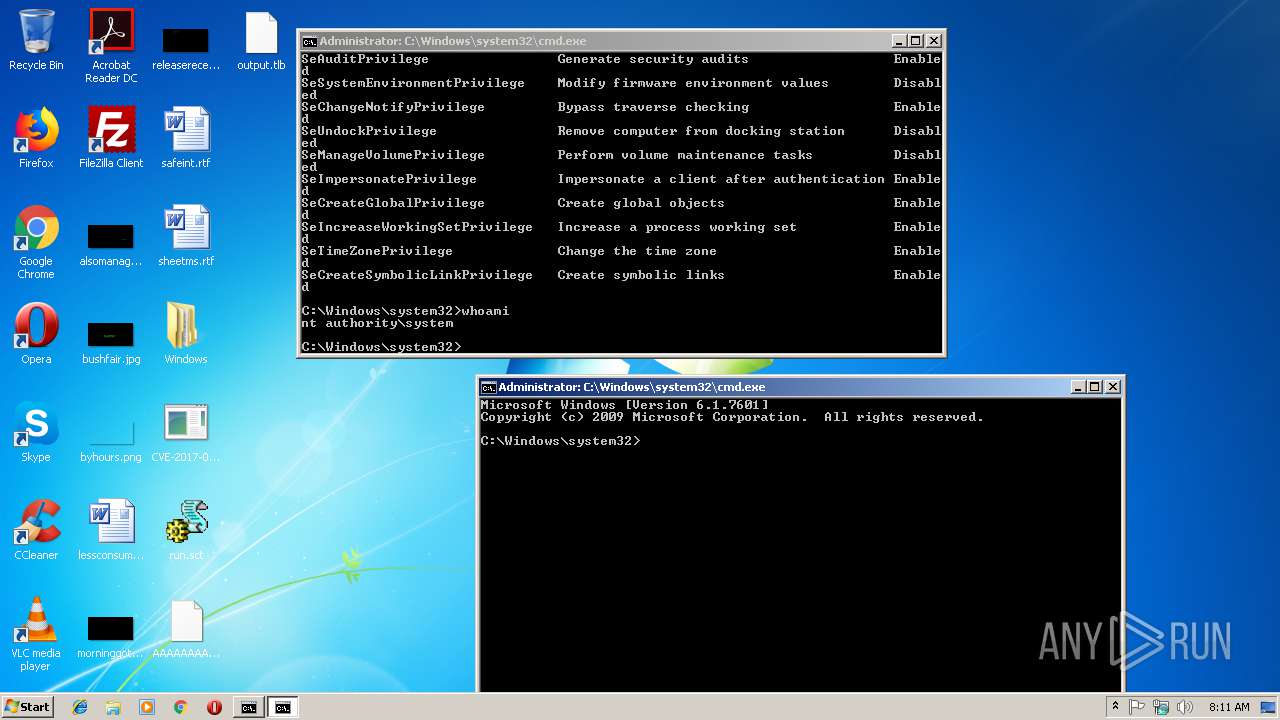Click the Start button
This screenshot has width=1280, height=720.
(x=27, y=706)
